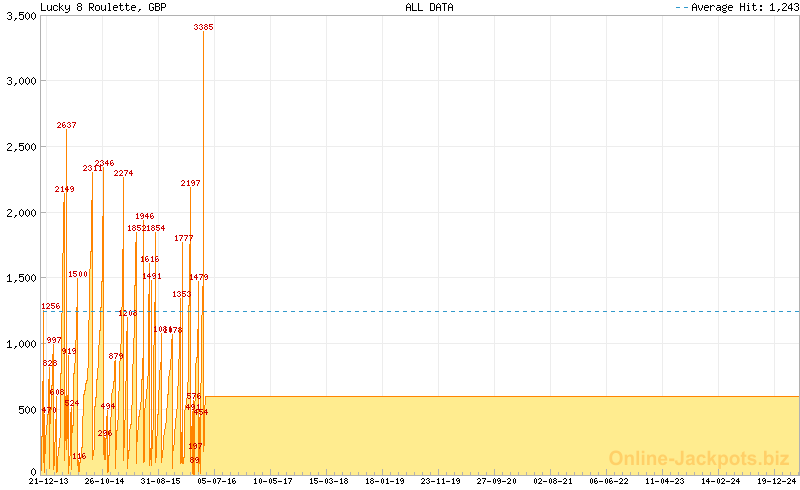Click the flat yellow shaded plateau area
This screenshot has height=490, width=800.
tap(500, 435)
